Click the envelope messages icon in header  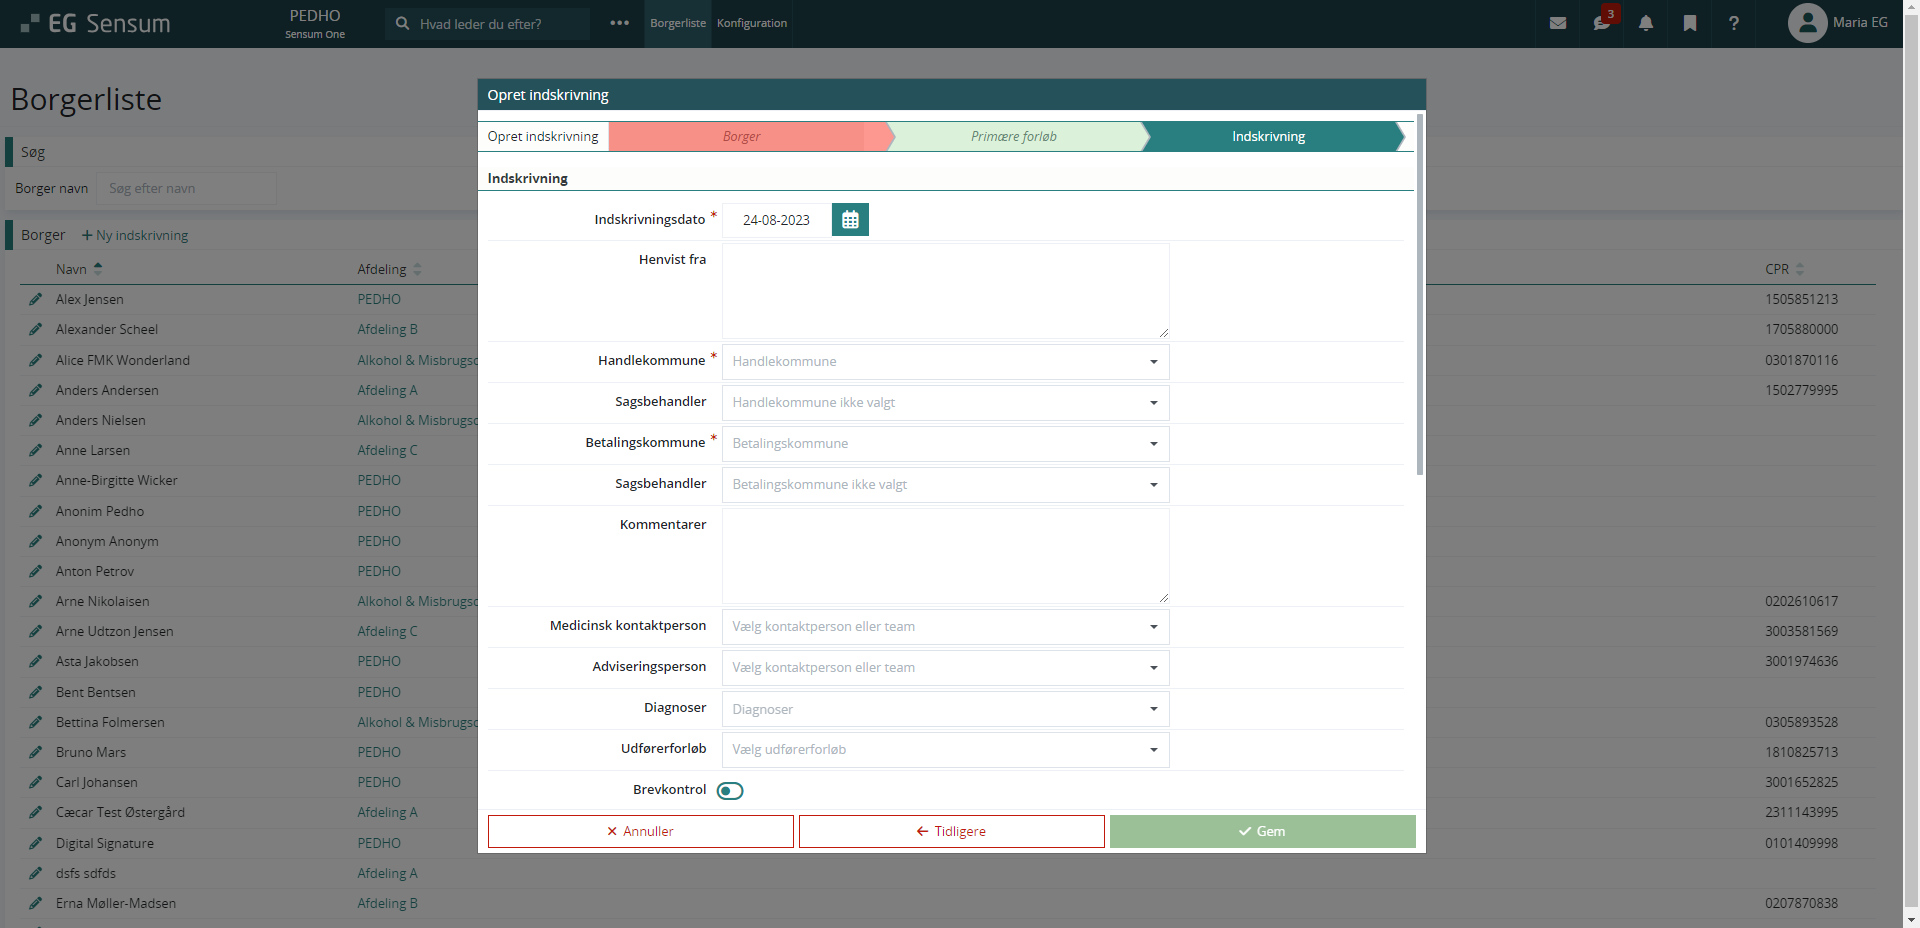pos(1558,23)
